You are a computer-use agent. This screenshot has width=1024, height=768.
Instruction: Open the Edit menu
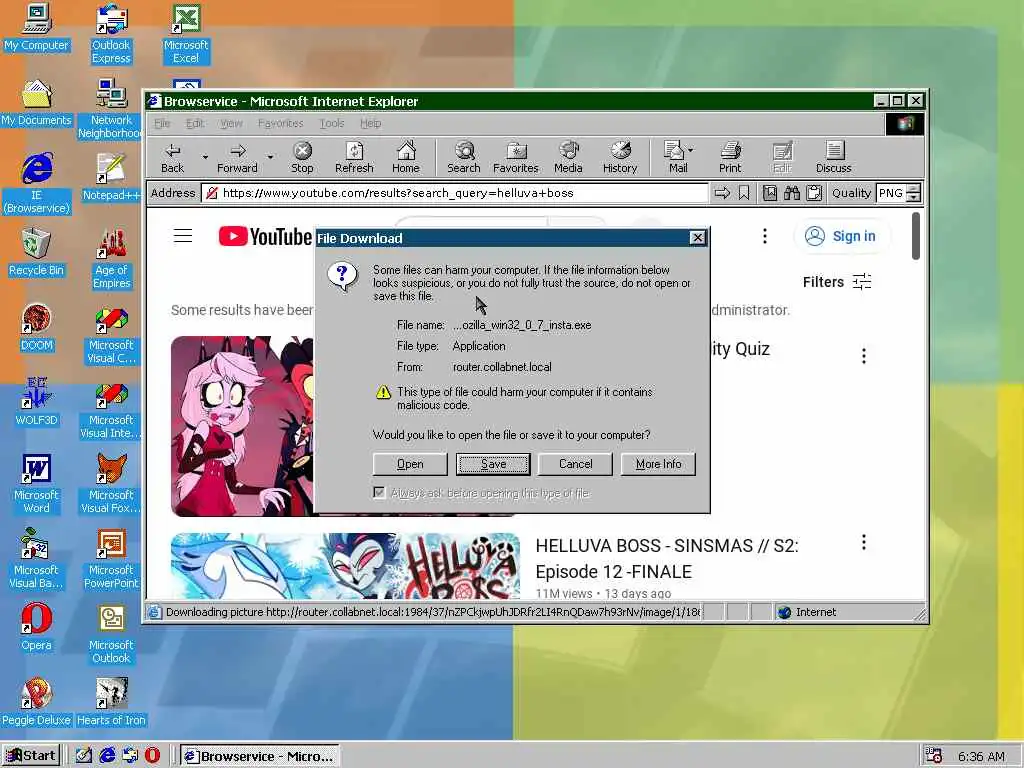195,123
